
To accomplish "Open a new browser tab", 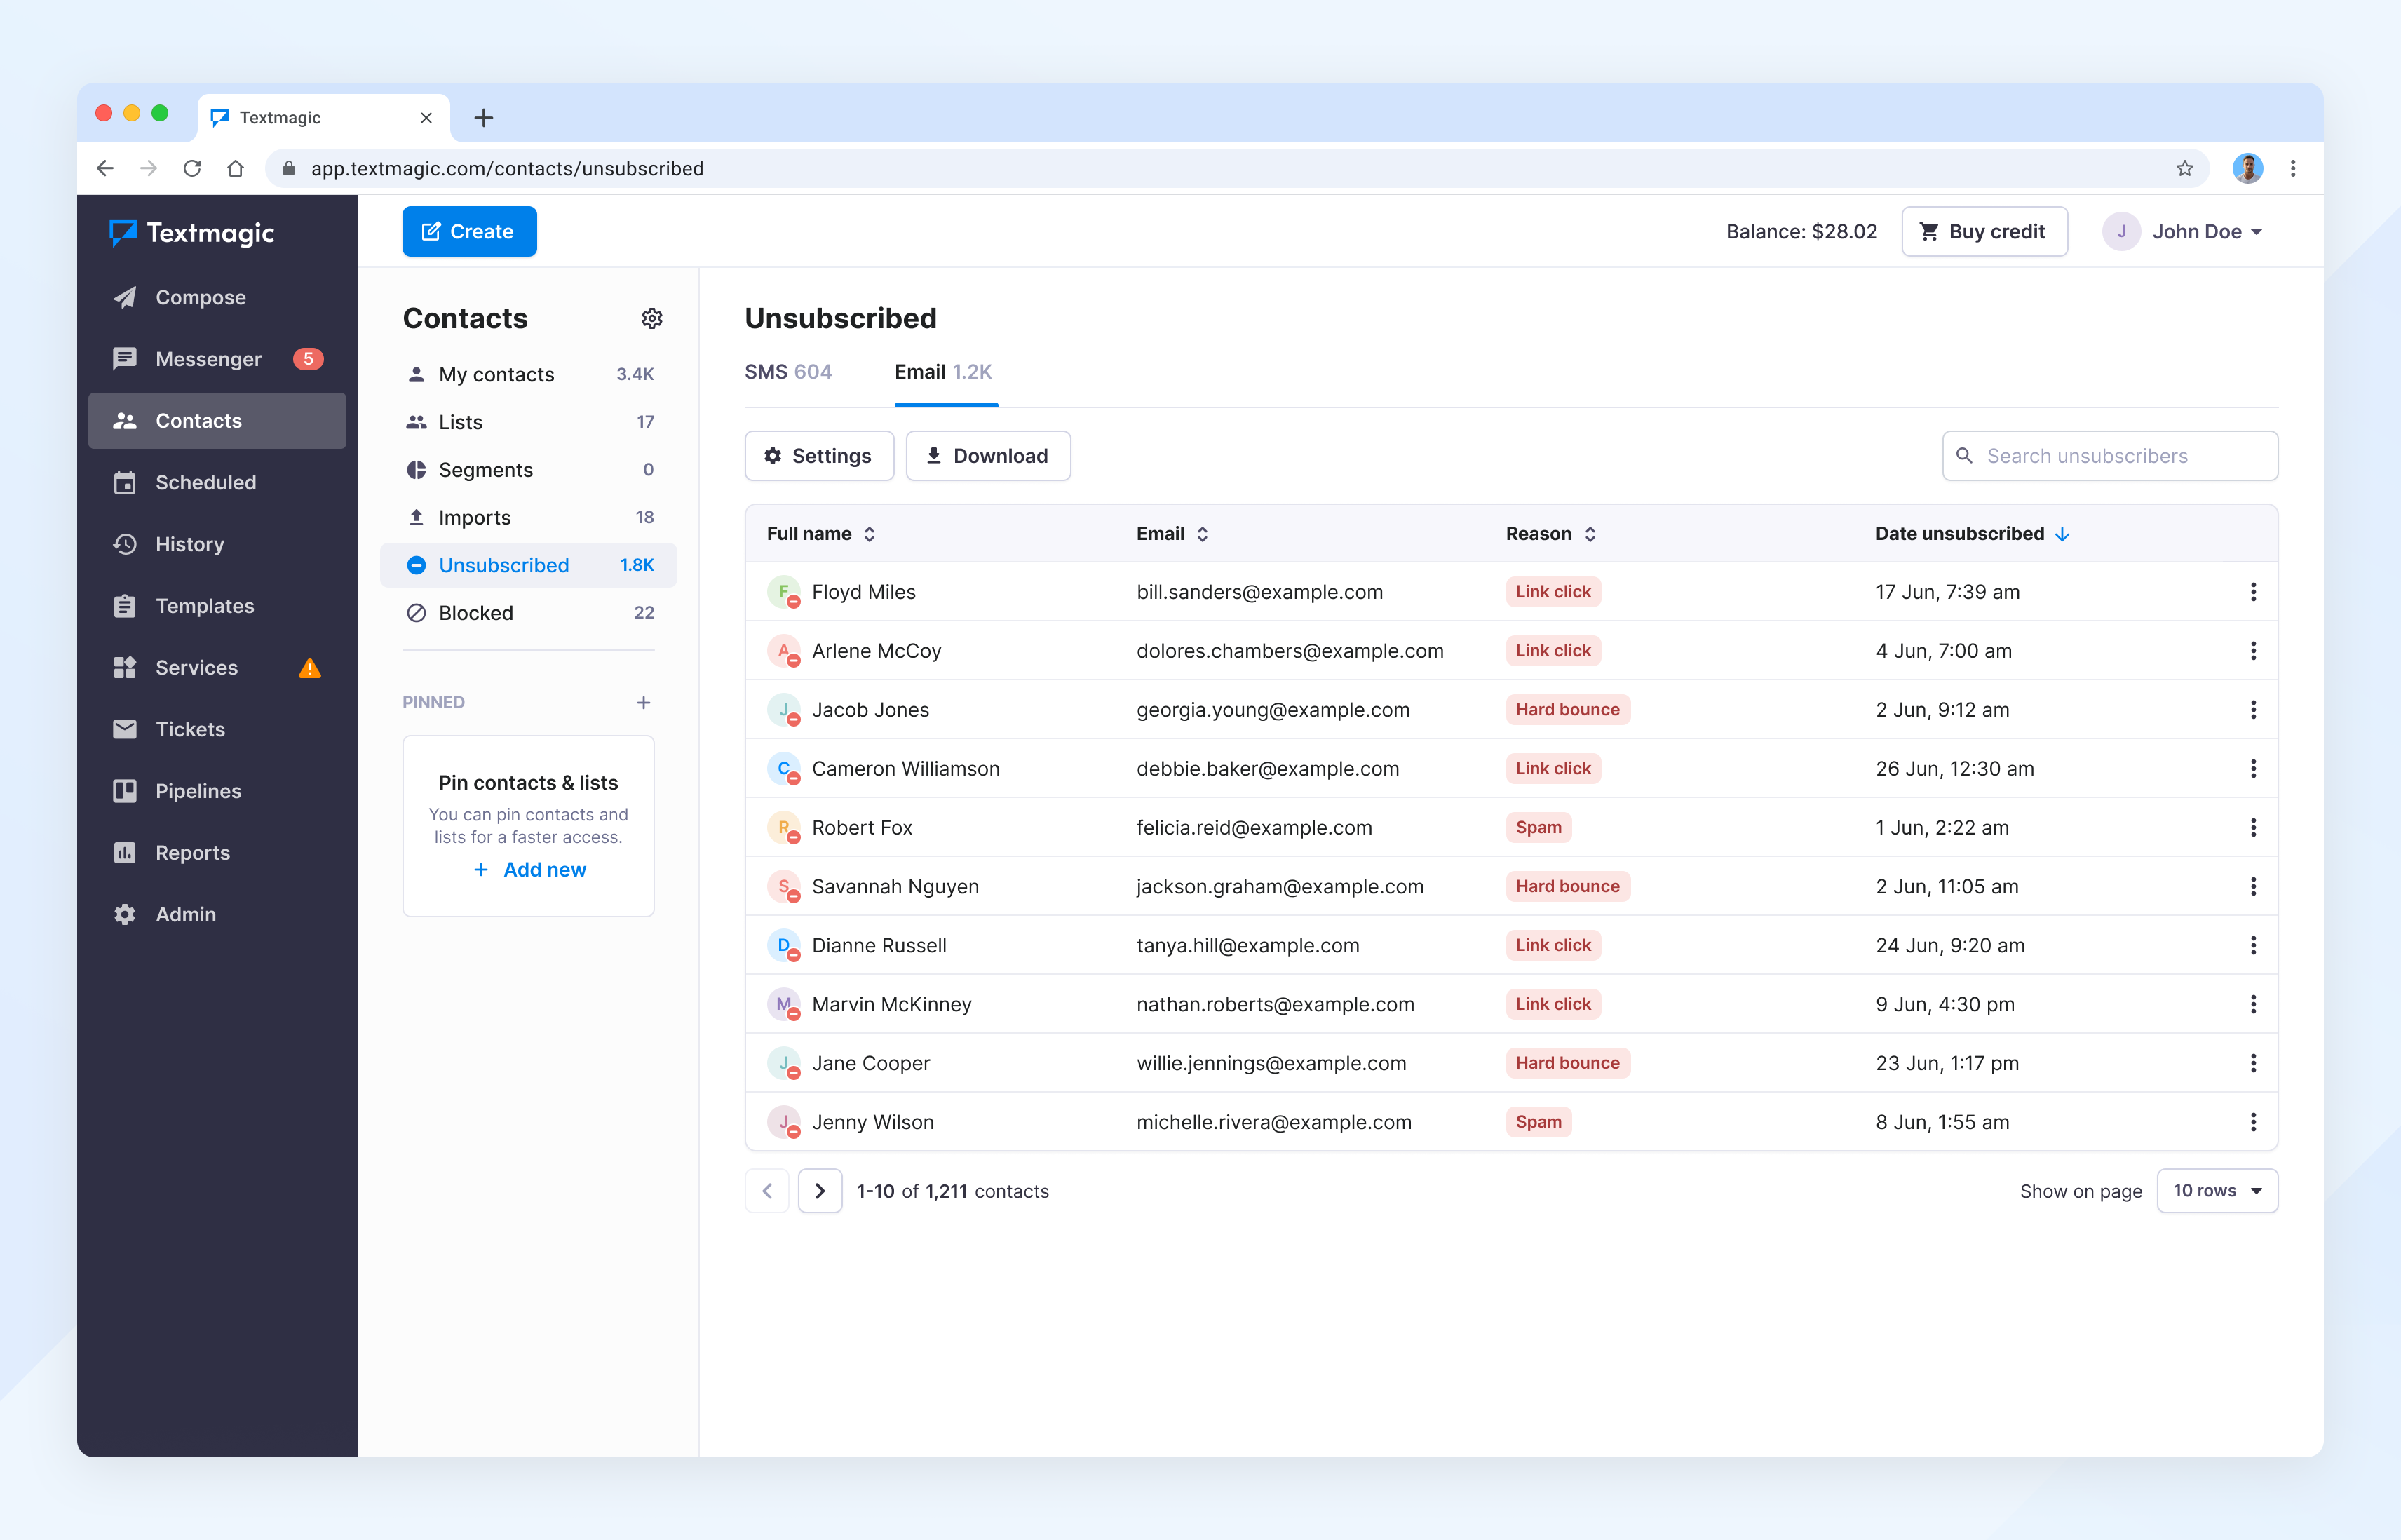I will click(x=484, y=118).
